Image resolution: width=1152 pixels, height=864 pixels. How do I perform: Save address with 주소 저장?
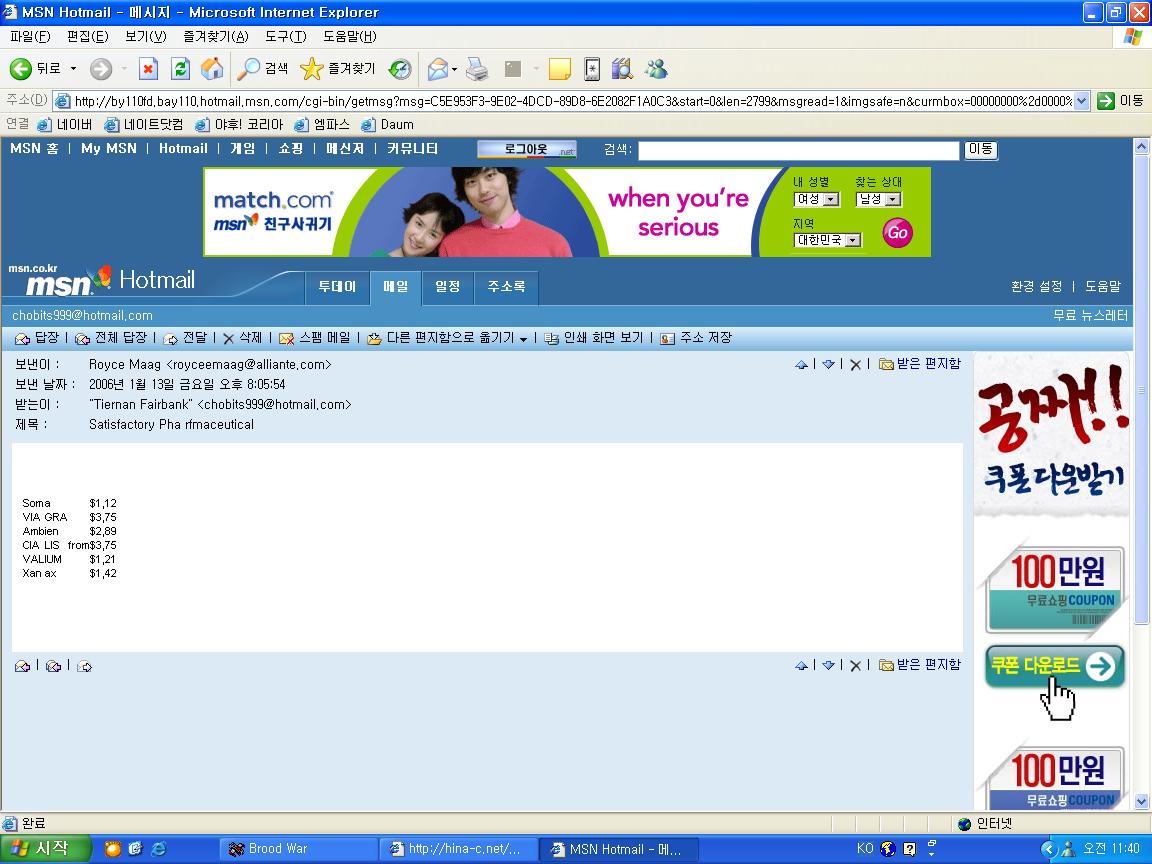[x=696, y=338]
